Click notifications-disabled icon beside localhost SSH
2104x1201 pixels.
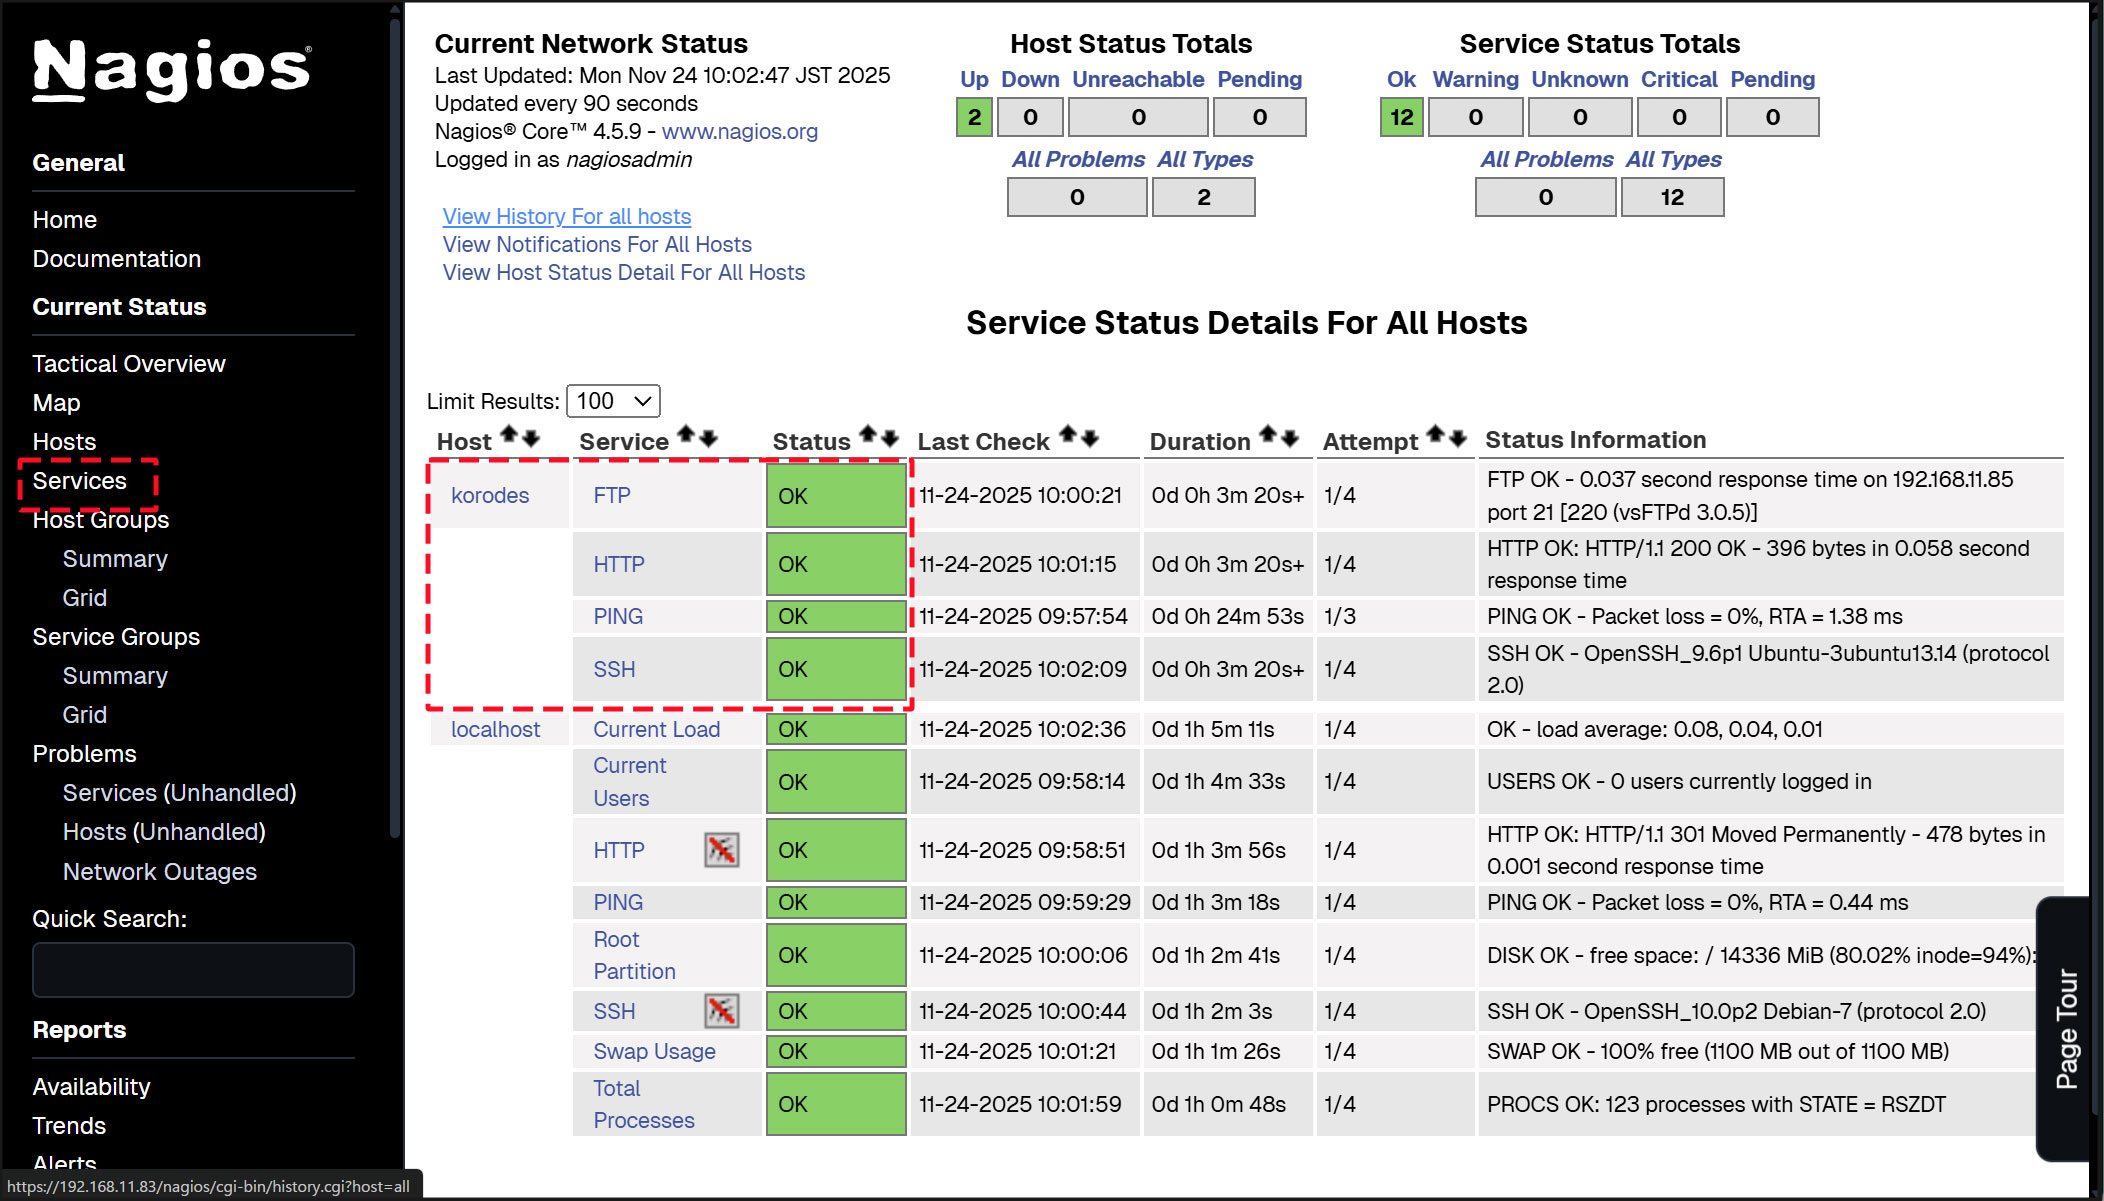coord(721,1011)
